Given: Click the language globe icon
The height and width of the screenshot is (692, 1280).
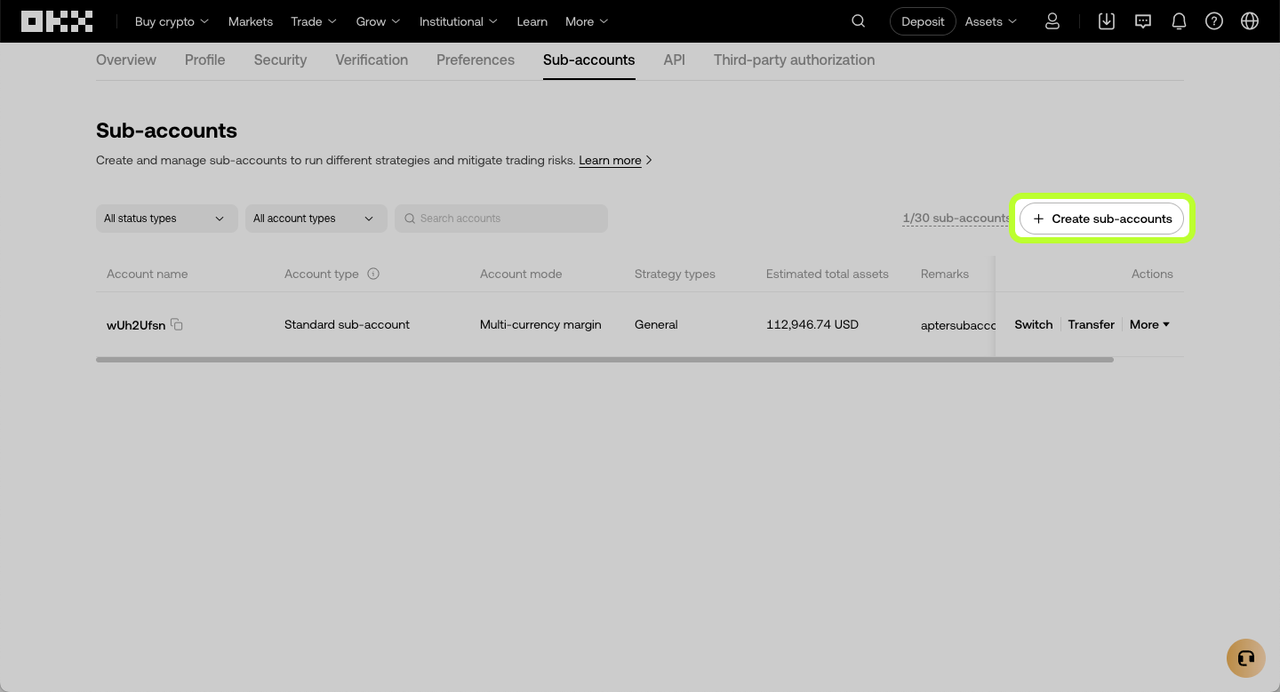Looking at the screenshot, I should pos(1249,20).
